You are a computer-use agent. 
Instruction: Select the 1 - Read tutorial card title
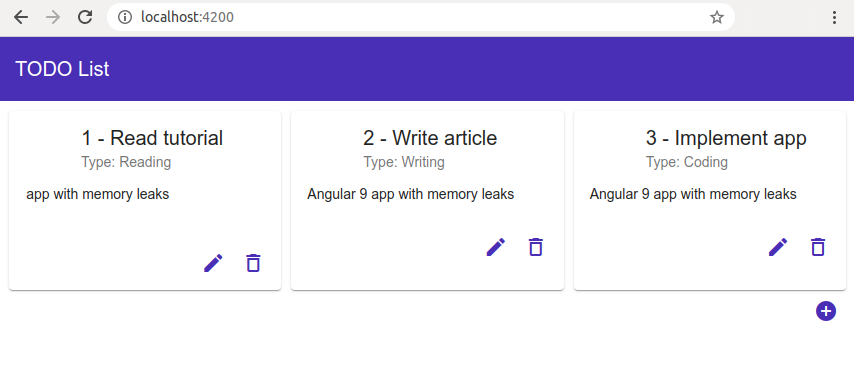coord(152,138)
